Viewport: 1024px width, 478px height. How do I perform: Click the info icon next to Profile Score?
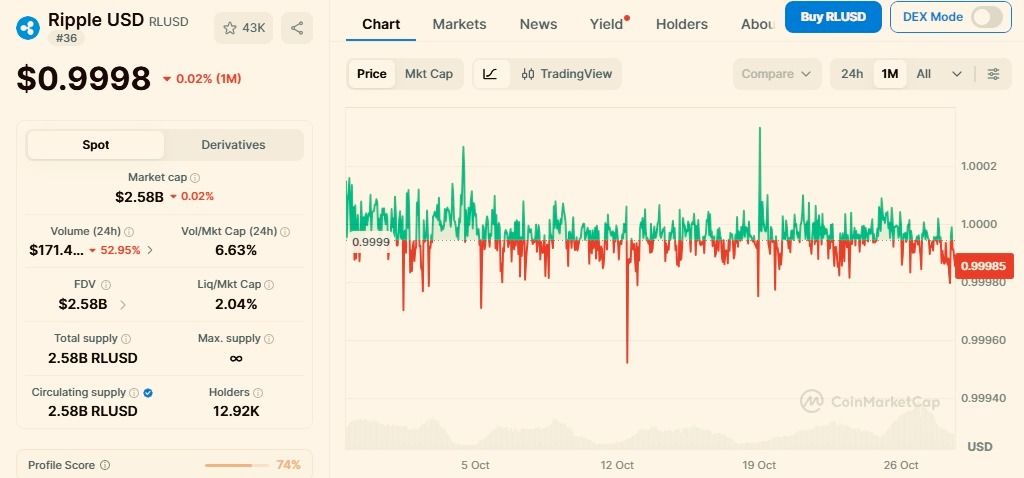[x=105, y=466]
